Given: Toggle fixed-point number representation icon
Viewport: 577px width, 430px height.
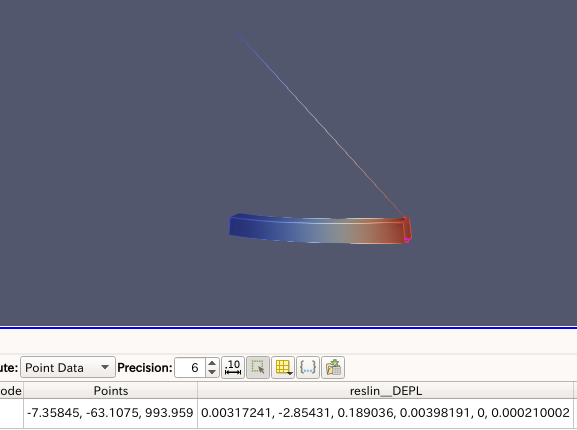Looking at the screenshot, I should 233,367.
